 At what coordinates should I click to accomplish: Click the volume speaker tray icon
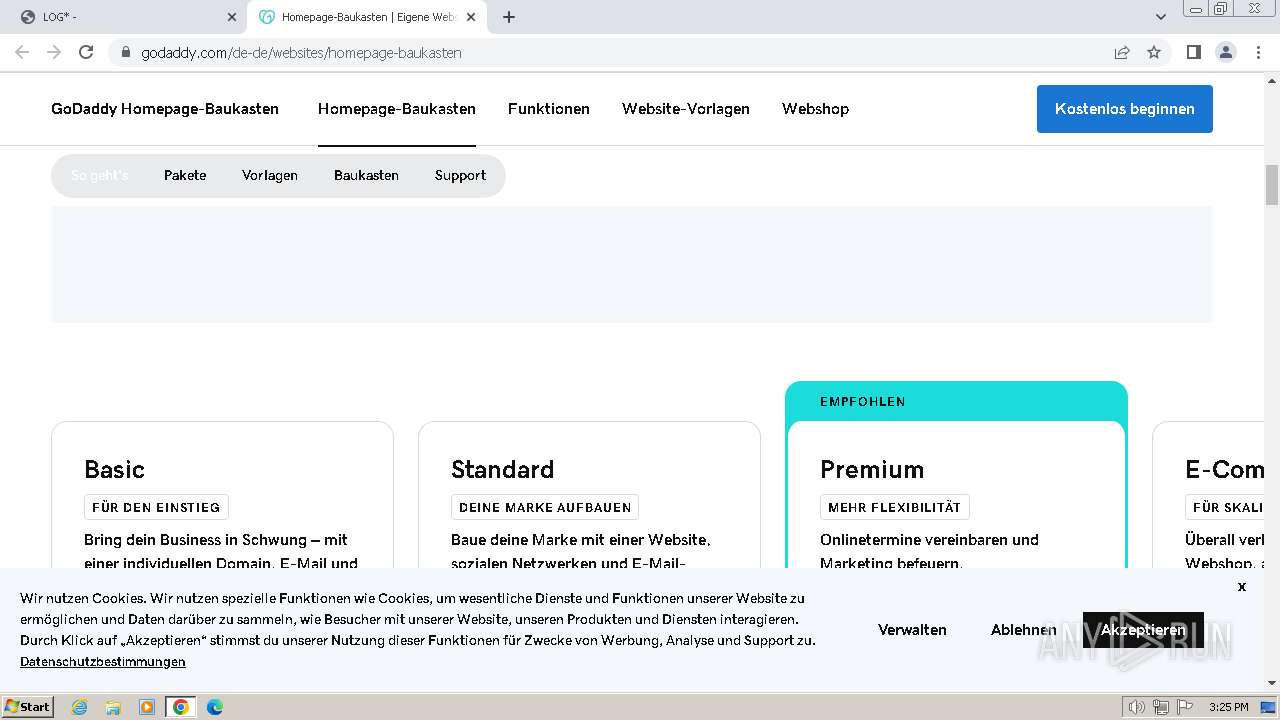[x=1137, y=707]
